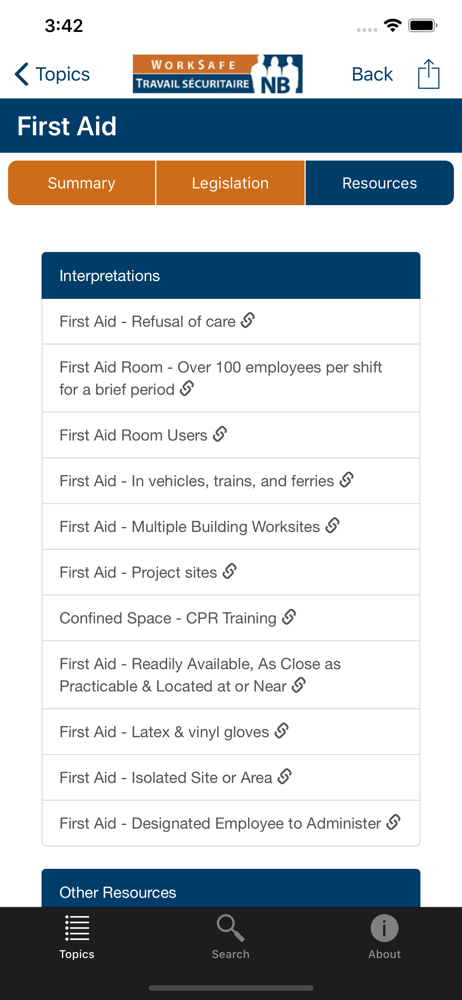Open Multiple Building Worksites interpretation
462x1000 pixels.
click(x=231, y=527)
